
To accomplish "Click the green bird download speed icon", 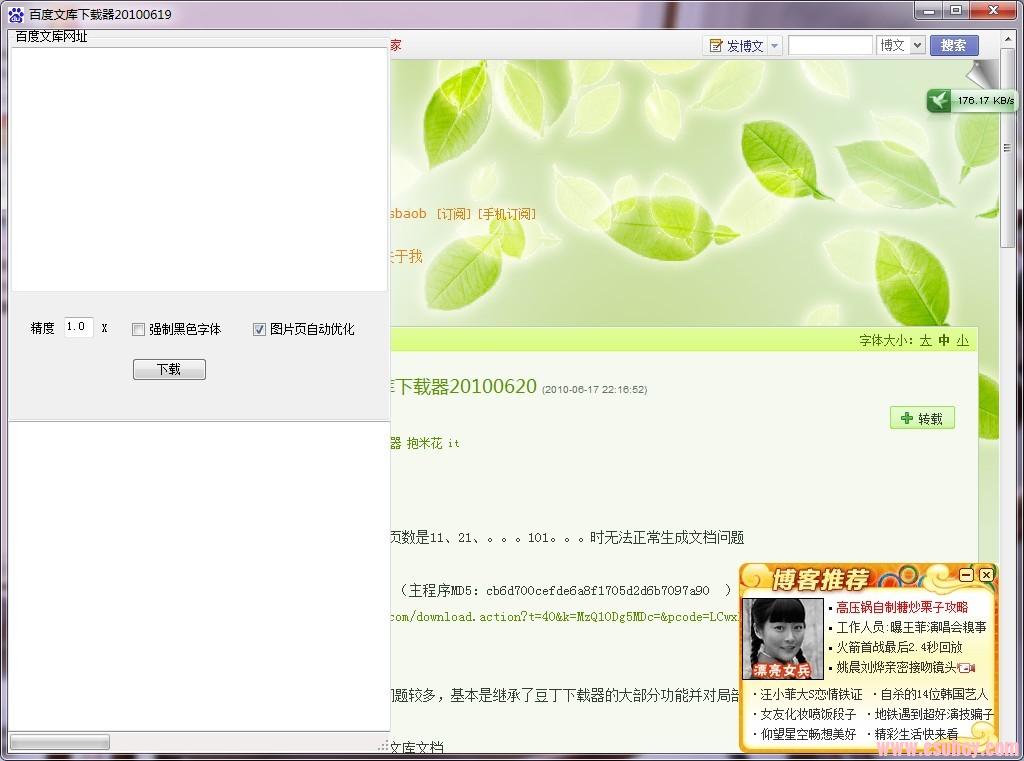I will pos(939,100).
